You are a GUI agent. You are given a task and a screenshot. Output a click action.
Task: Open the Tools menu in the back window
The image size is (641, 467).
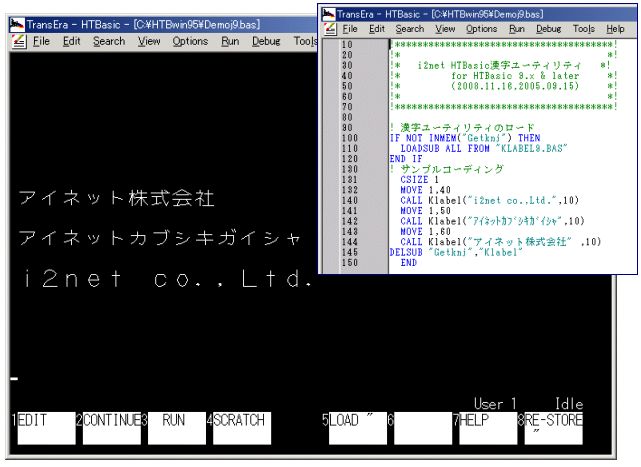pos(305,41)
